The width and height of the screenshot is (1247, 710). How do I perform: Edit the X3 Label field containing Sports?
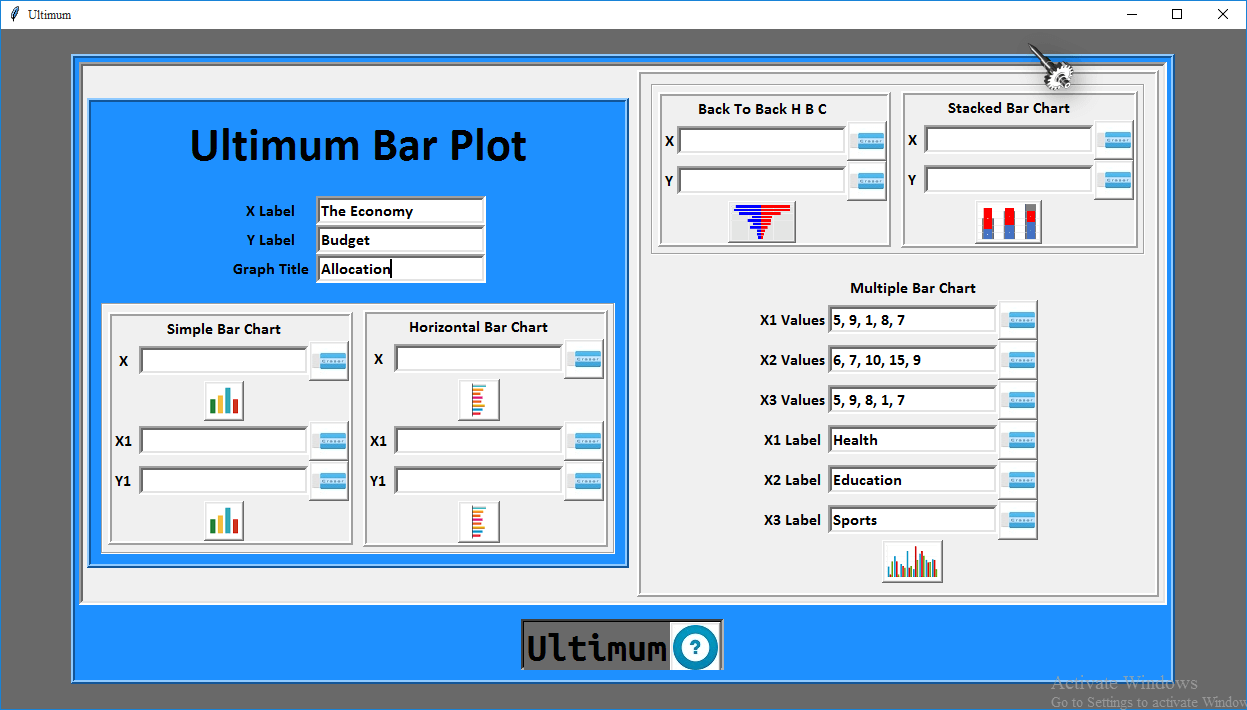tap(913, 520)
